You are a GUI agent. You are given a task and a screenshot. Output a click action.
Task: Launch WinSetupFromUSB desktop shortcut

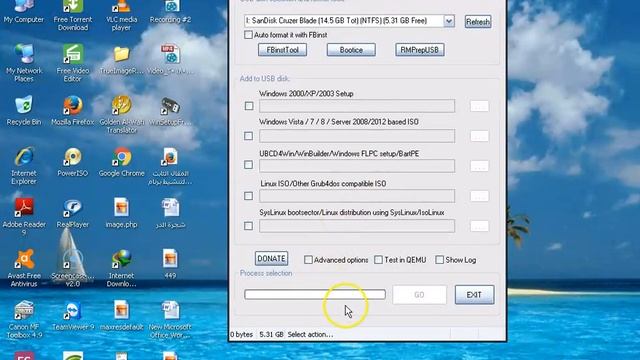170,111
